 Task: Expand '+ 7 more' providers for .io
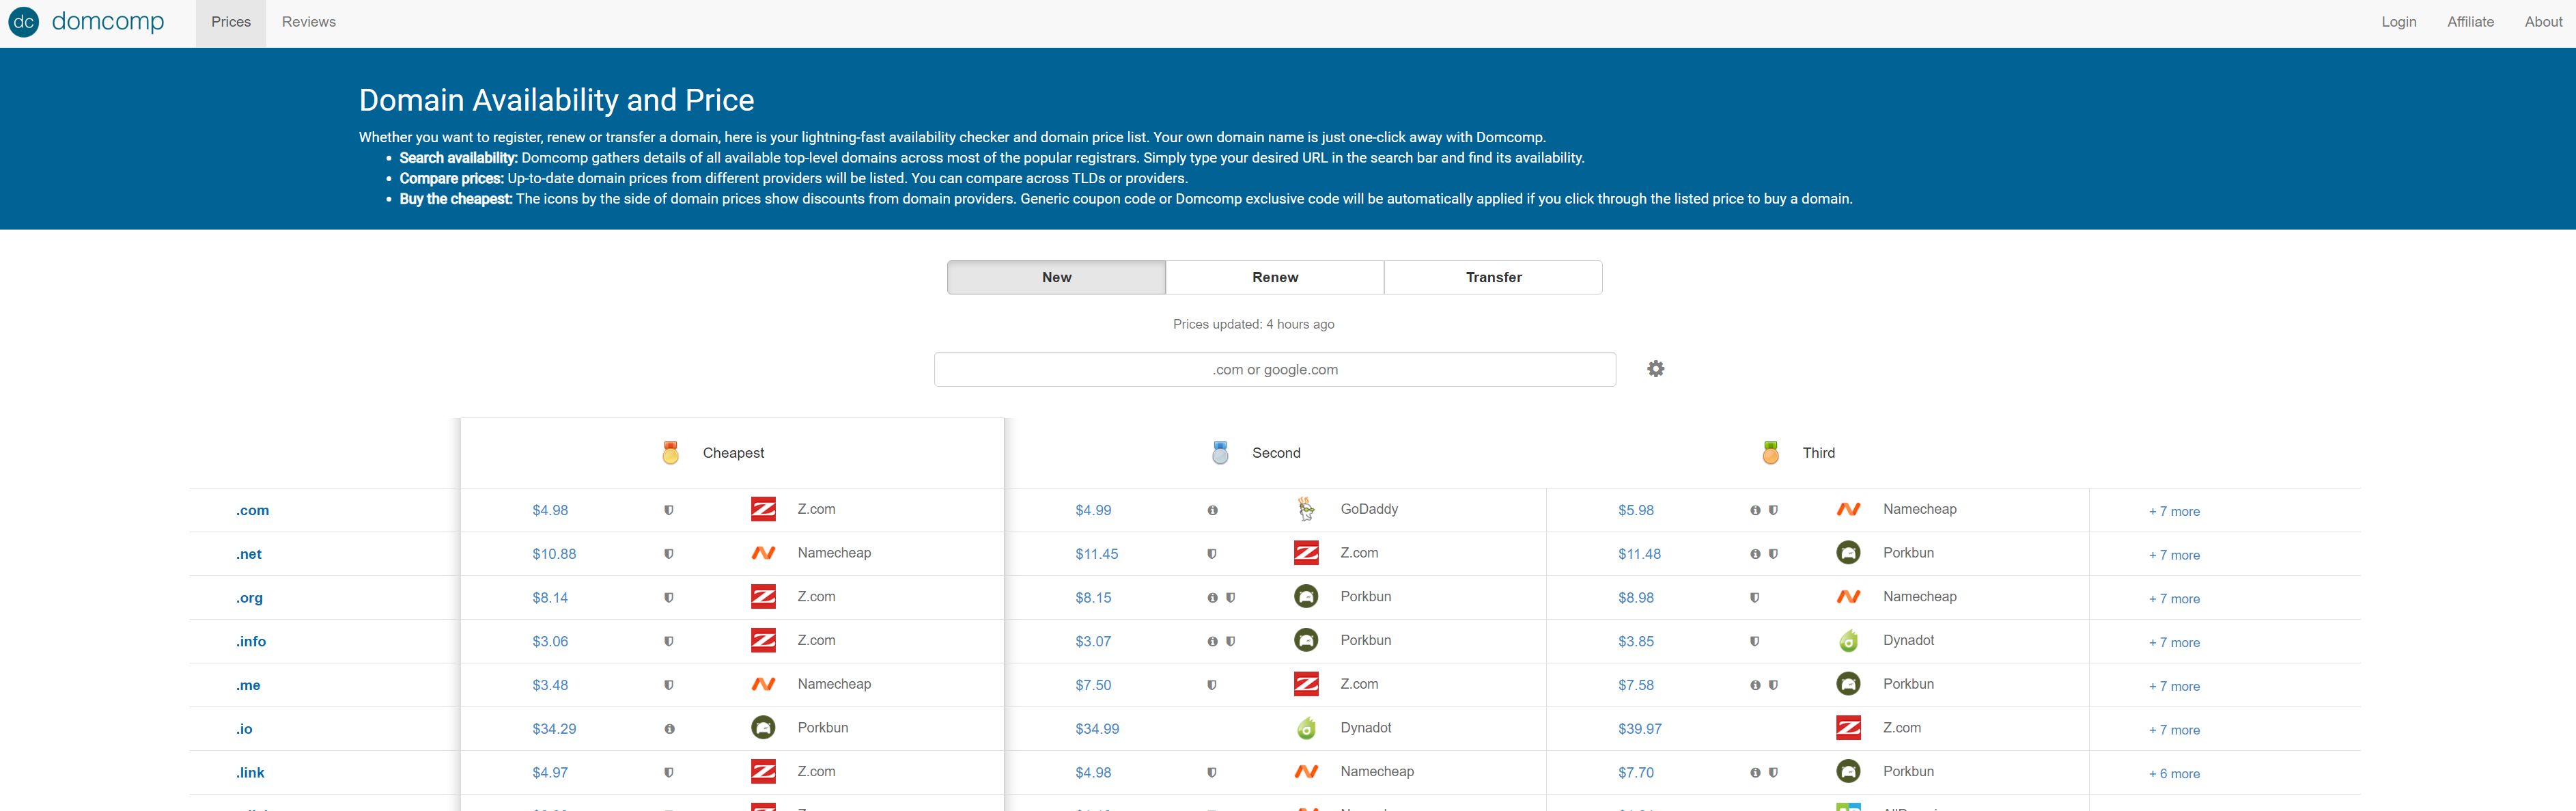[2174, 730]
